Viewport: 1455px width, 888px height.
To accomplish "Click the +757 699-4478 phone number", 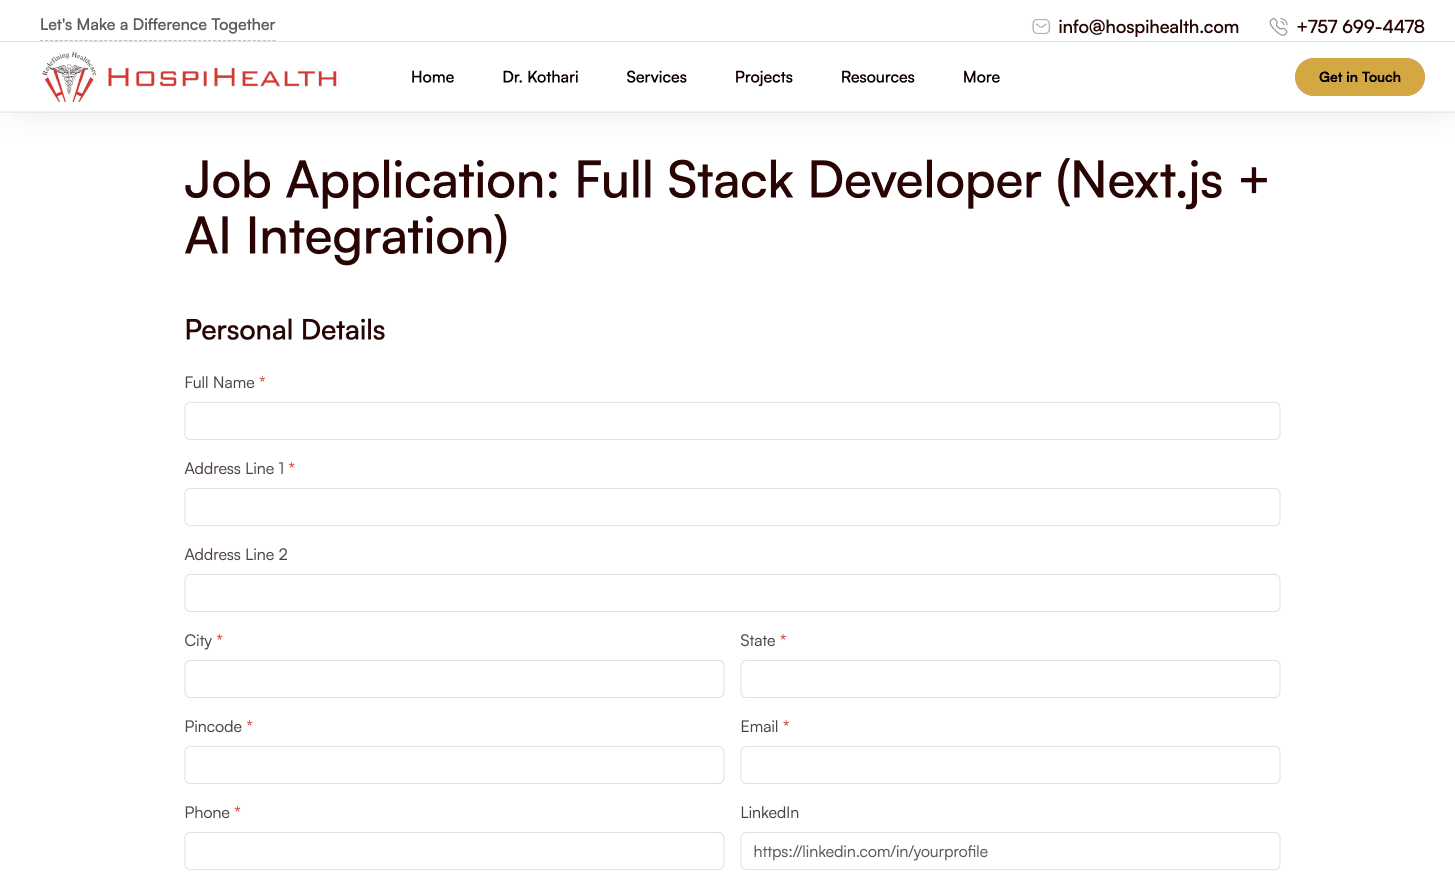I will pos(1360,27).
